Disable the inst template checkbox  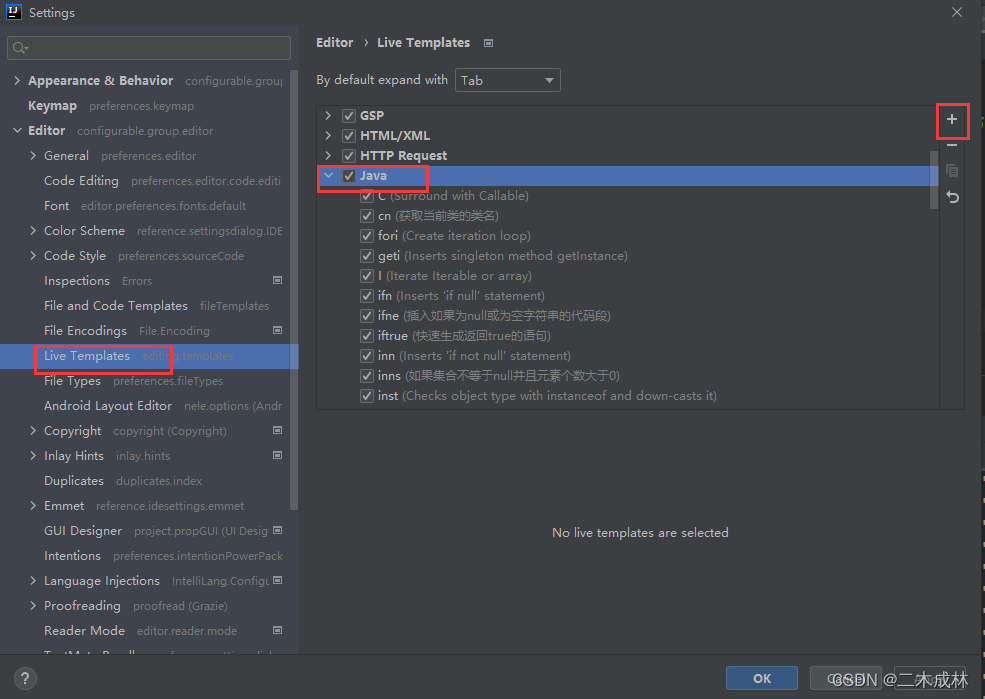367,396
